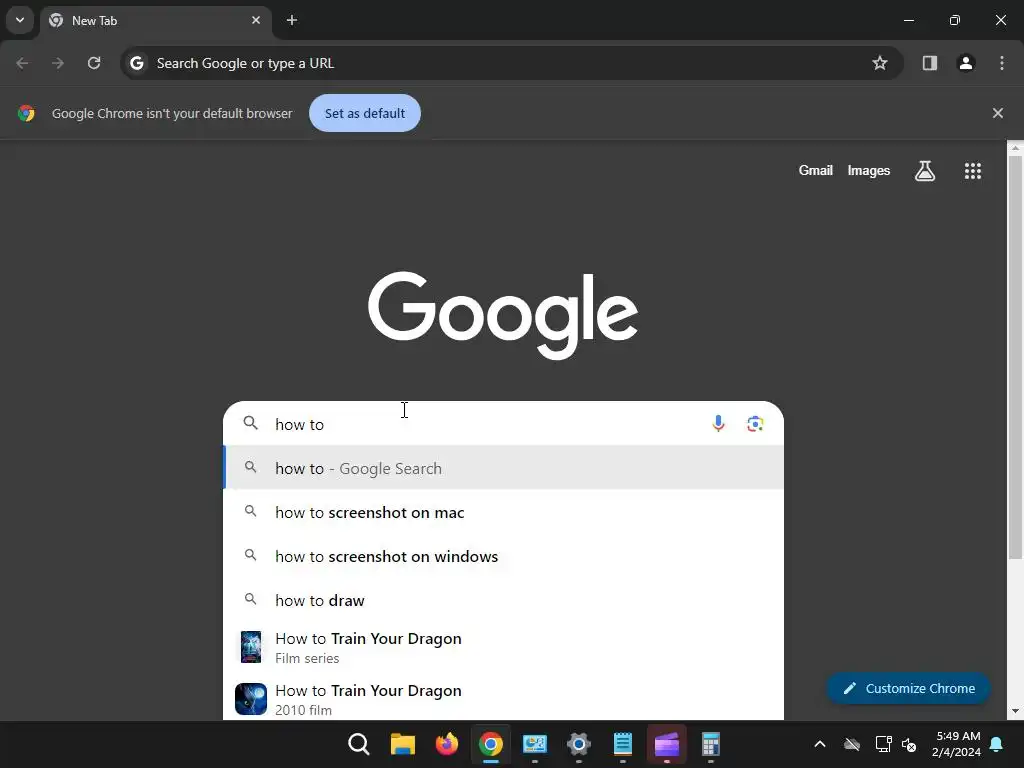1024x768 pixels.
Task: Open the Clipchamp video editor icon
Action: click(667, 744)
